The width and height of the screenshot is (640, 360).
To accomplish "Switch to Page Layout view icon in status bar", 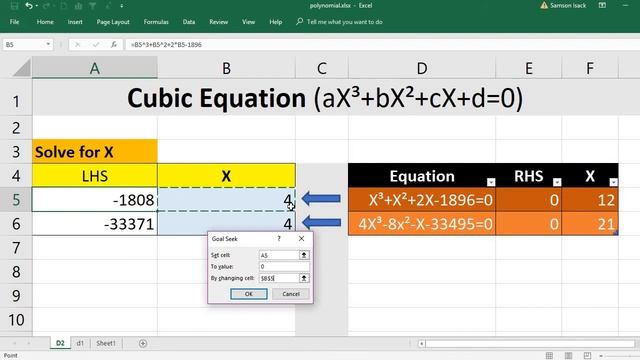I will [568, 356].
